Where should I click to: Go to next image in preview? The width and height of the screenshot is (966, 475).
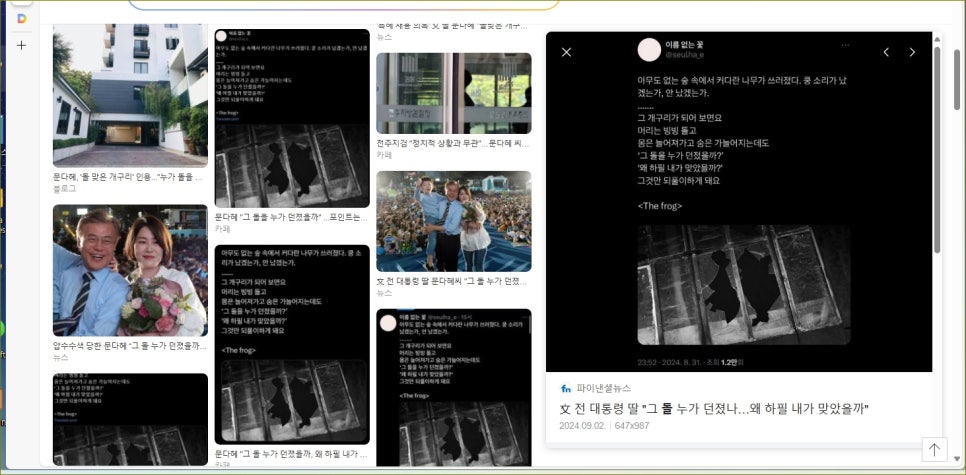click(x=912, y=52)
